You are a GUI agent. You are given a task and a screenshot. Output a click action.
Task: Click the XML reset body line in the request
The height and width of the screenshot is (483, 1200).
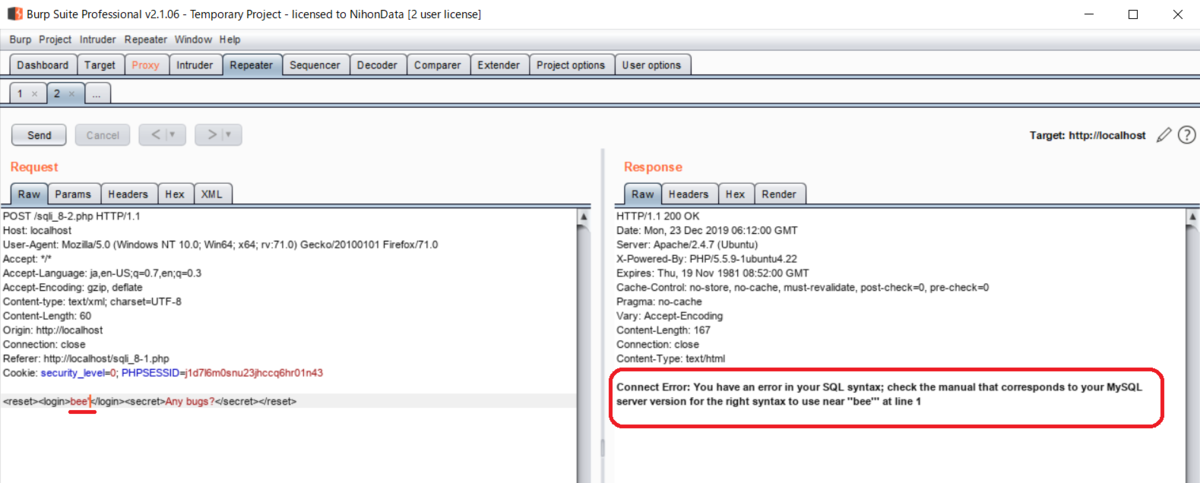pos(150,401)
